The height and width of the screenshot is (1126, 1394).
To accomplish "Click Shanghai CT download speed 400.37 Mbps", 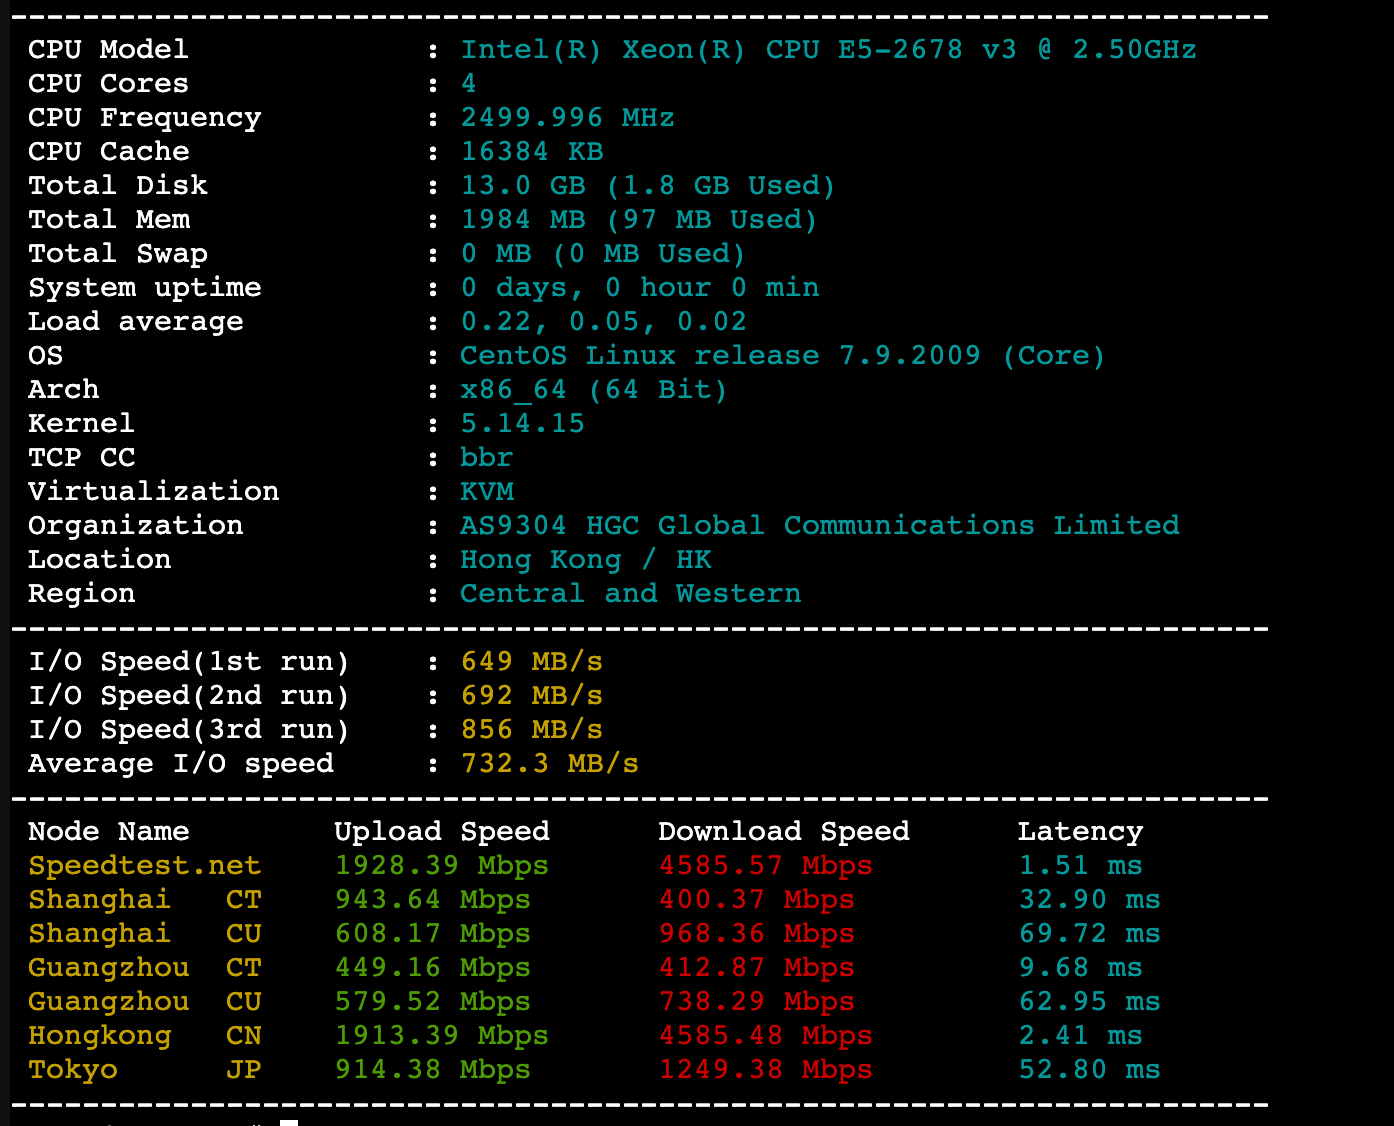I will (x=756, y=900).
